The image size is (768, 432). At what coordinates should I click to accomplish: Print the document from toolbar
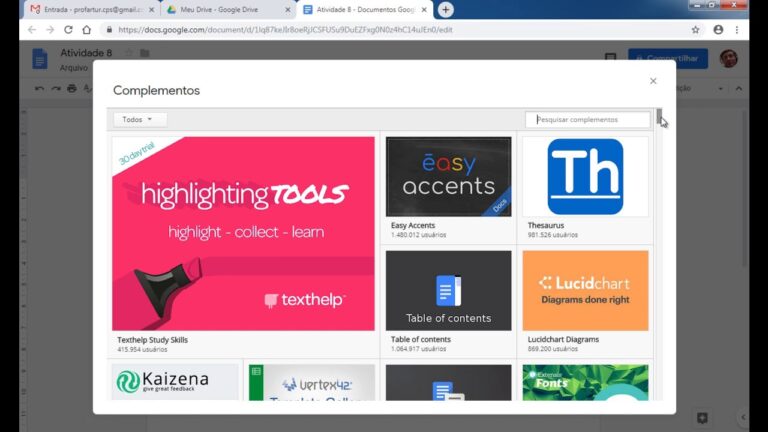point(72,89)
